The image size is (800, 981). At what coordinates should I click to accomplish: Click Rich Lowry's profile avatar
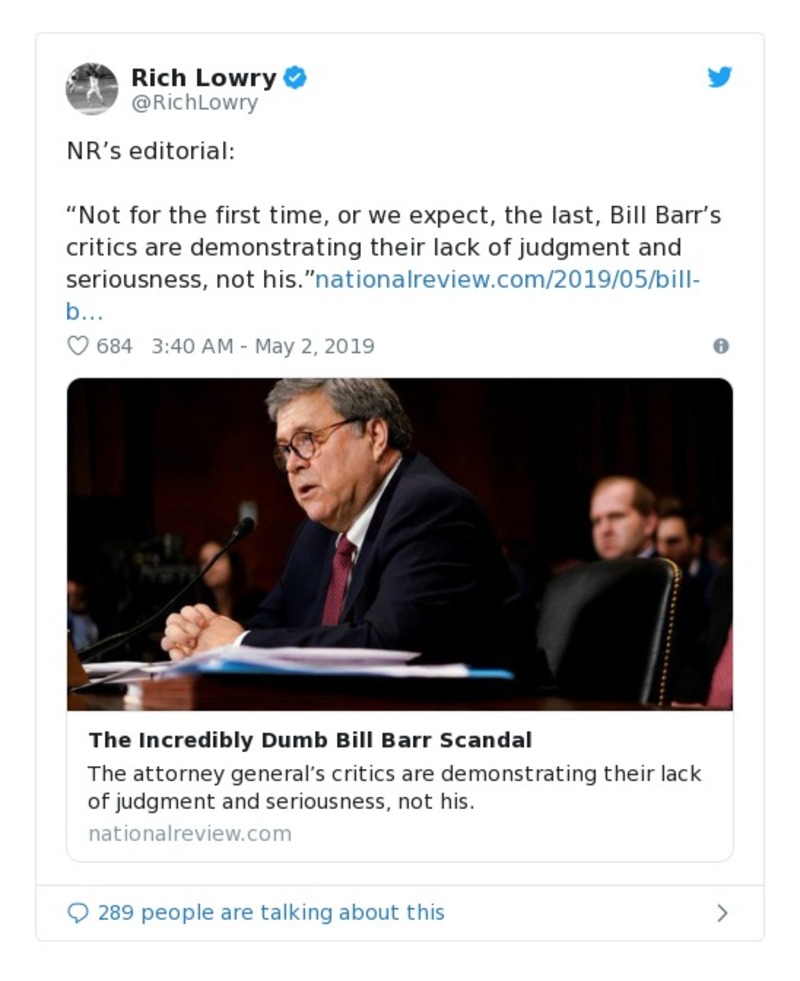coord(91,88)
